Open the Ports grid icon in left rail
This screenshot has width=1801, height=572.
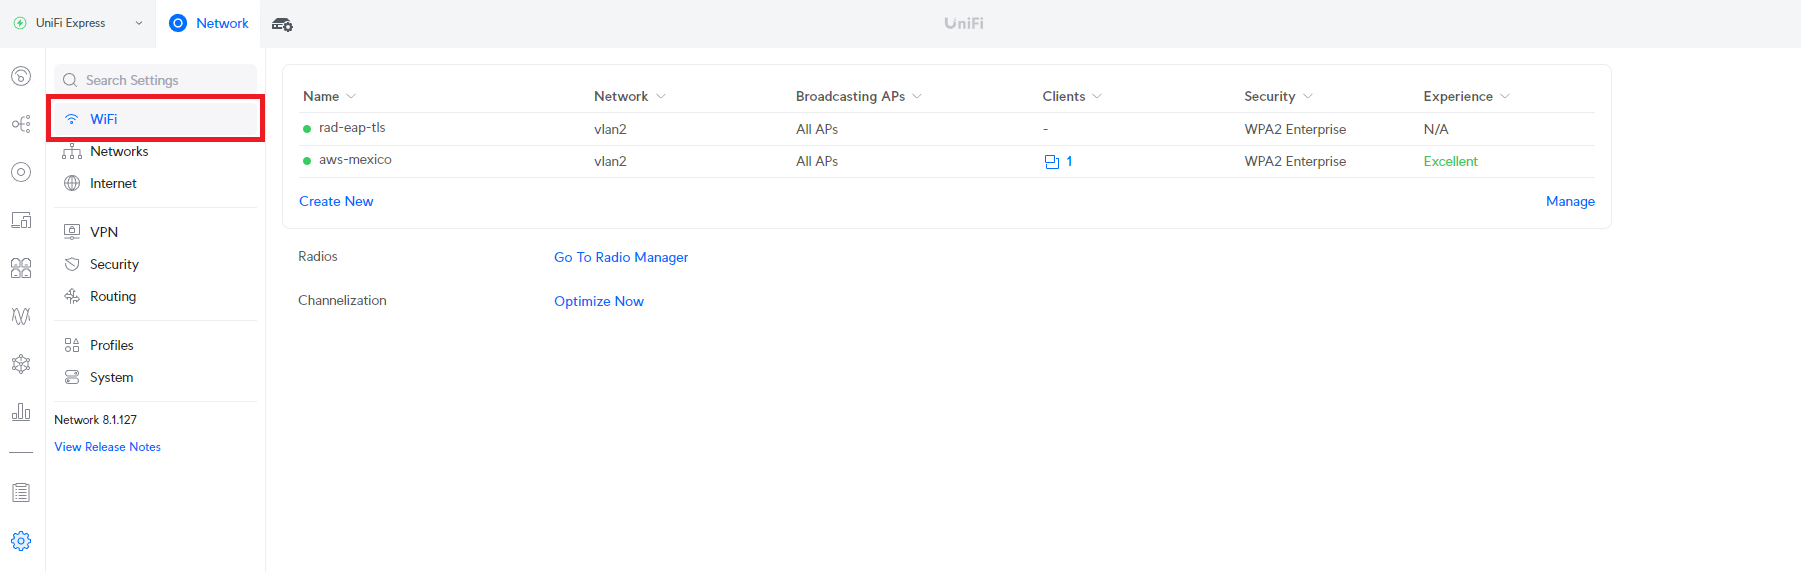pyautogui.click(x=21, y=268)
